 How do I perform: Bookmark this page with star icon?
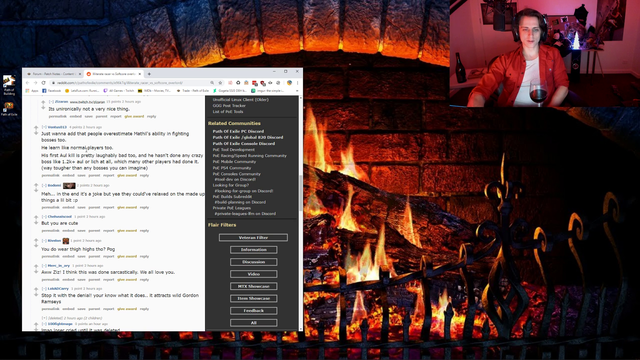click(x=220, y=83)
